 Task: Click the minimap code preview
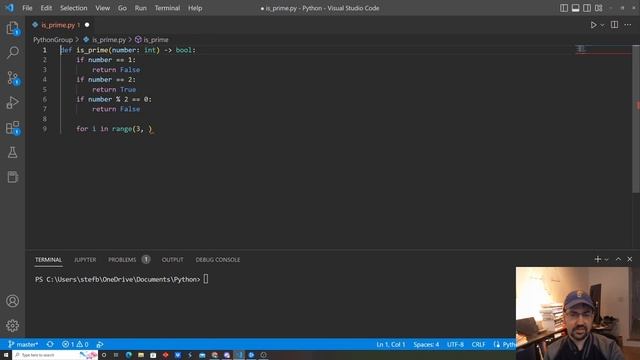pyautogui.click(x=581, y=49)
